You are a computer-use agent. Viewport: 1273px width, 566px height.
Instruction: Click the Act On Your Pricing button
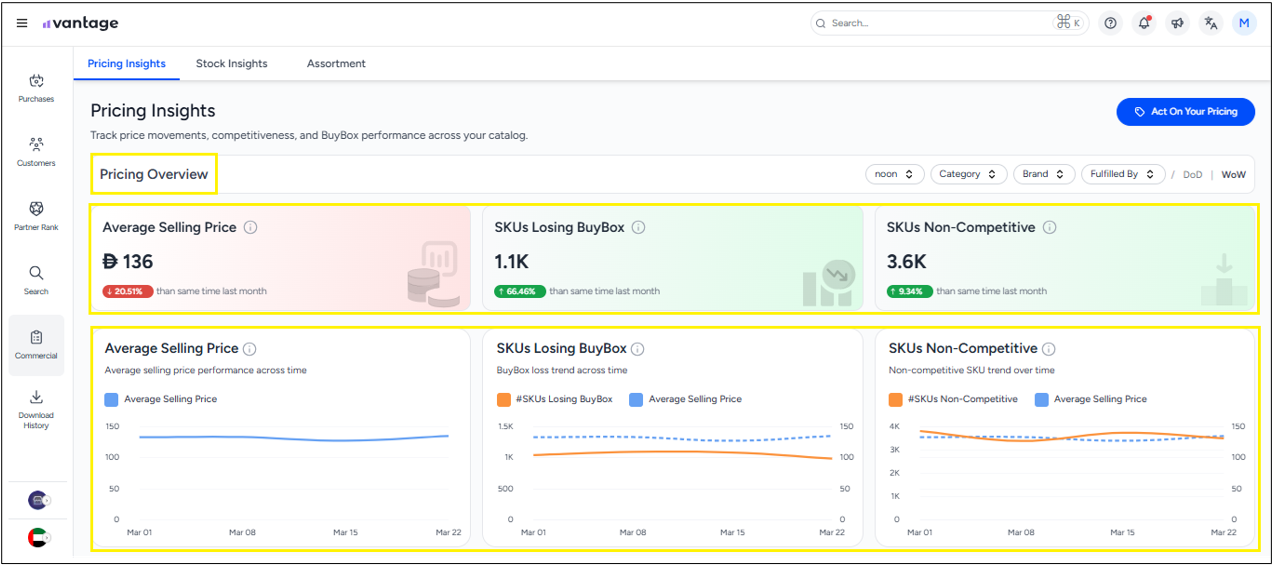(x=1185, y=111)
